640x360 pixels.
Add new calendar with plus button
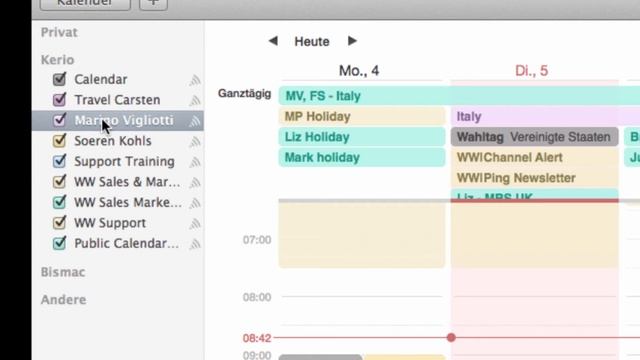click(x=153, y=4)
